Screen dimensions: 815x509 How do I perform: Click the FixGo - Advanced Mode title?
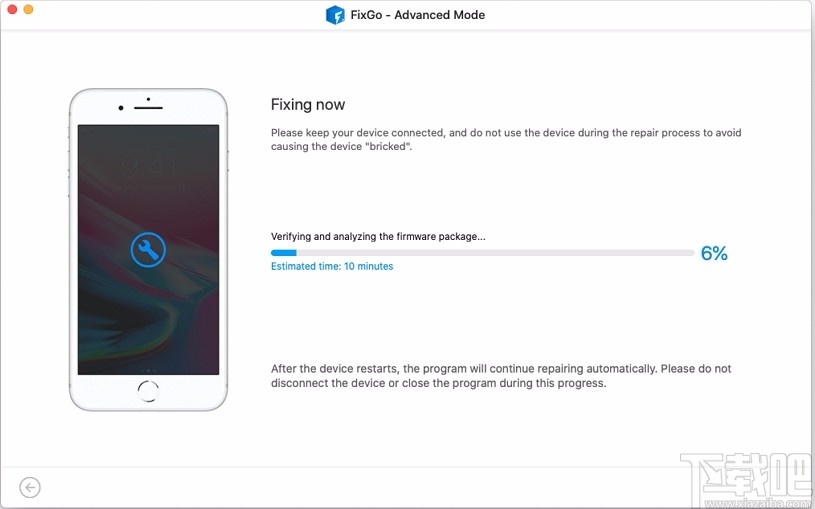click(x=418, y=15)
